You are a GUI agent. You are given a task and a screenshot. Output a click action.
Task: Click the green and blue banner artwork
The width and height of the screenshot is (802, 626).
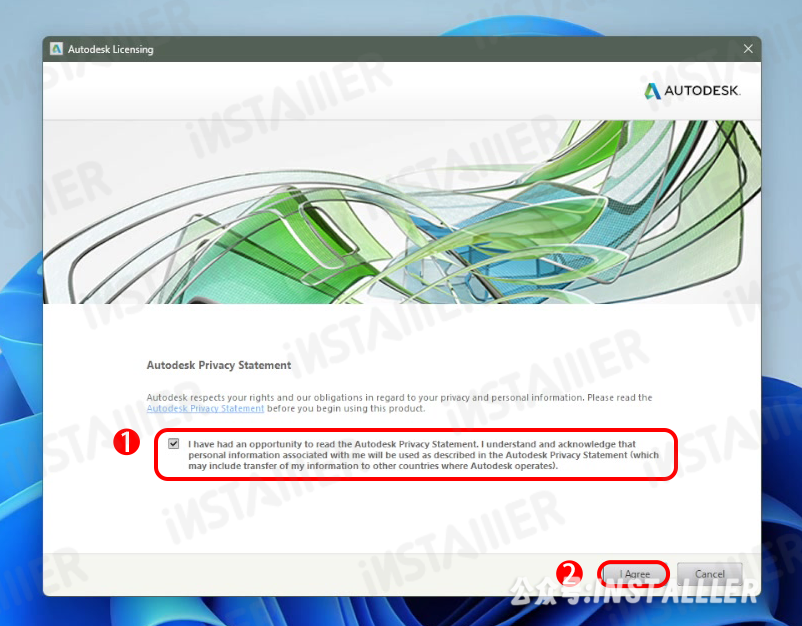pos(402,212)
